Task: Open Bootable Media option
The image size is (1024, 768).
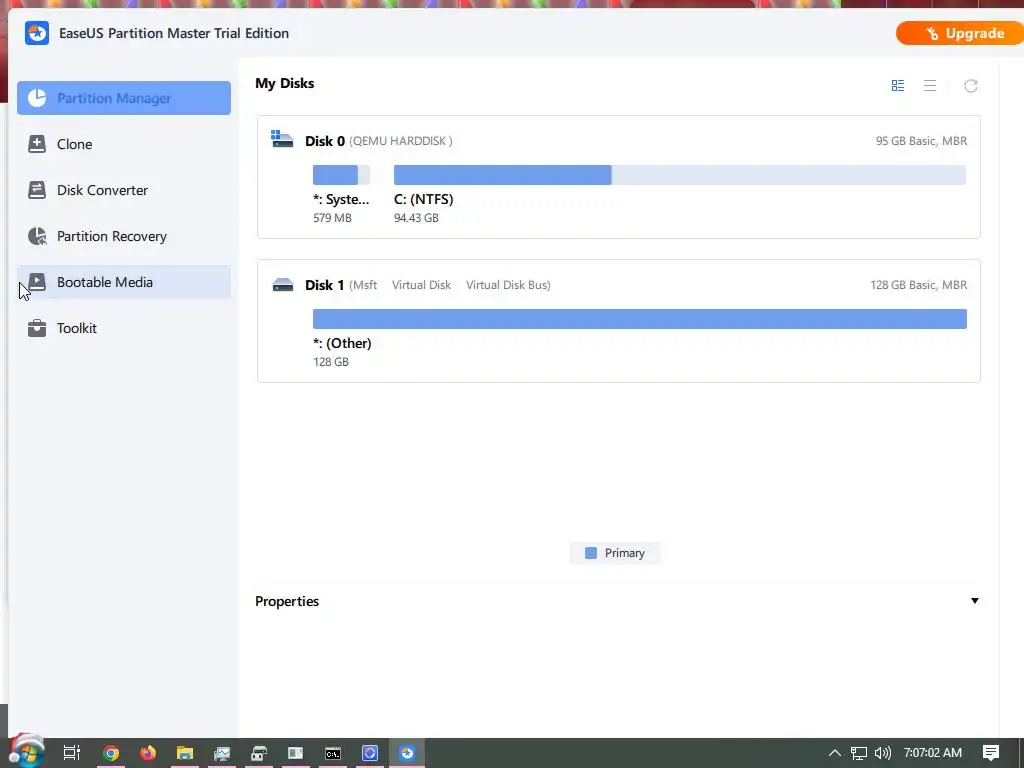Action: click(123, 282)
